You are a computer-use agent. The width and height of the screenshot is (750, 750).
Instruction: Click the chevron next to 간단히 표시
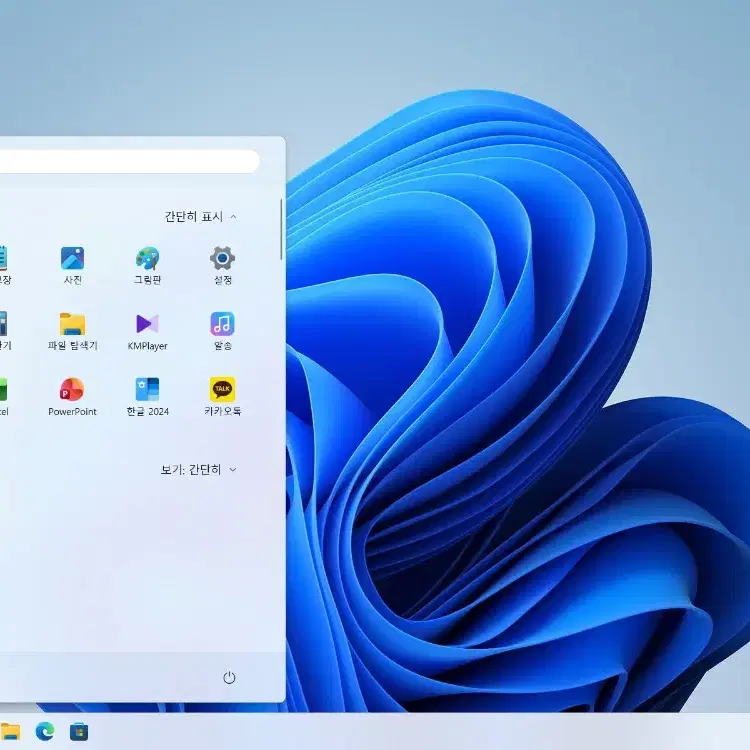[x=233, y=217]
